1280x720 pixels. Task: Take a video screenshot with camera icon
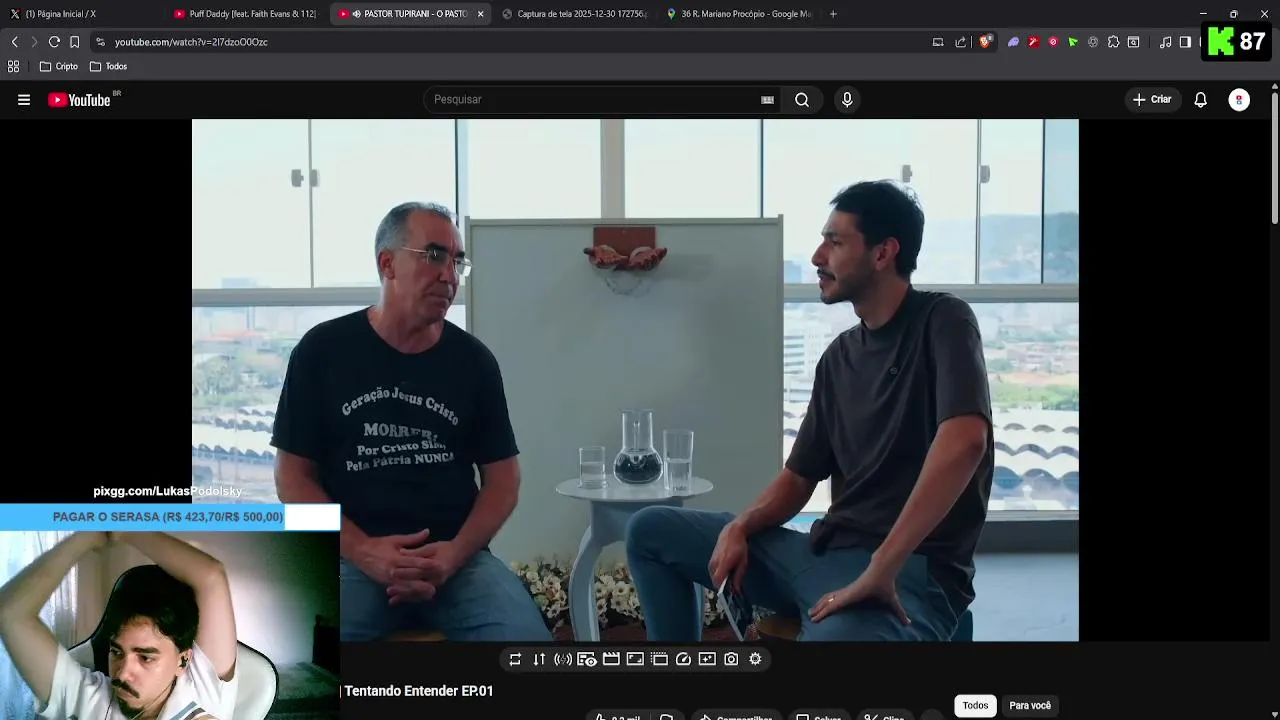(x=731, y=659)
